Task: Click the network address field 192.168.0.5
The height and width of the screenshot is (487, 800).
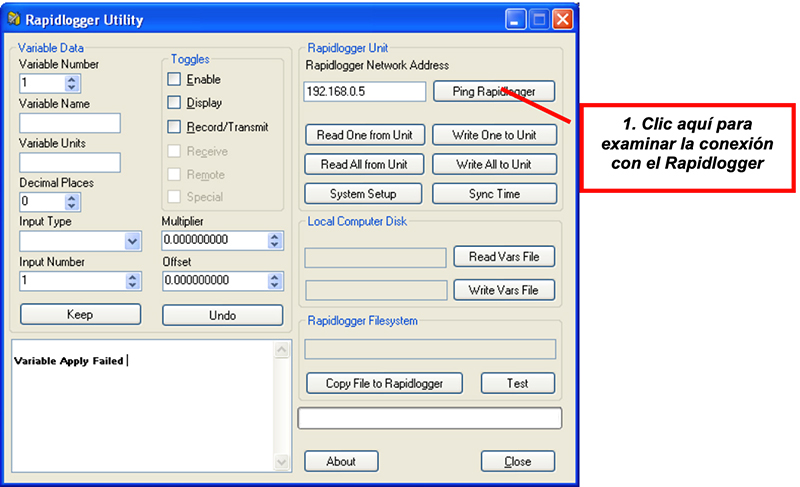Action: click(x=364, y=92)
